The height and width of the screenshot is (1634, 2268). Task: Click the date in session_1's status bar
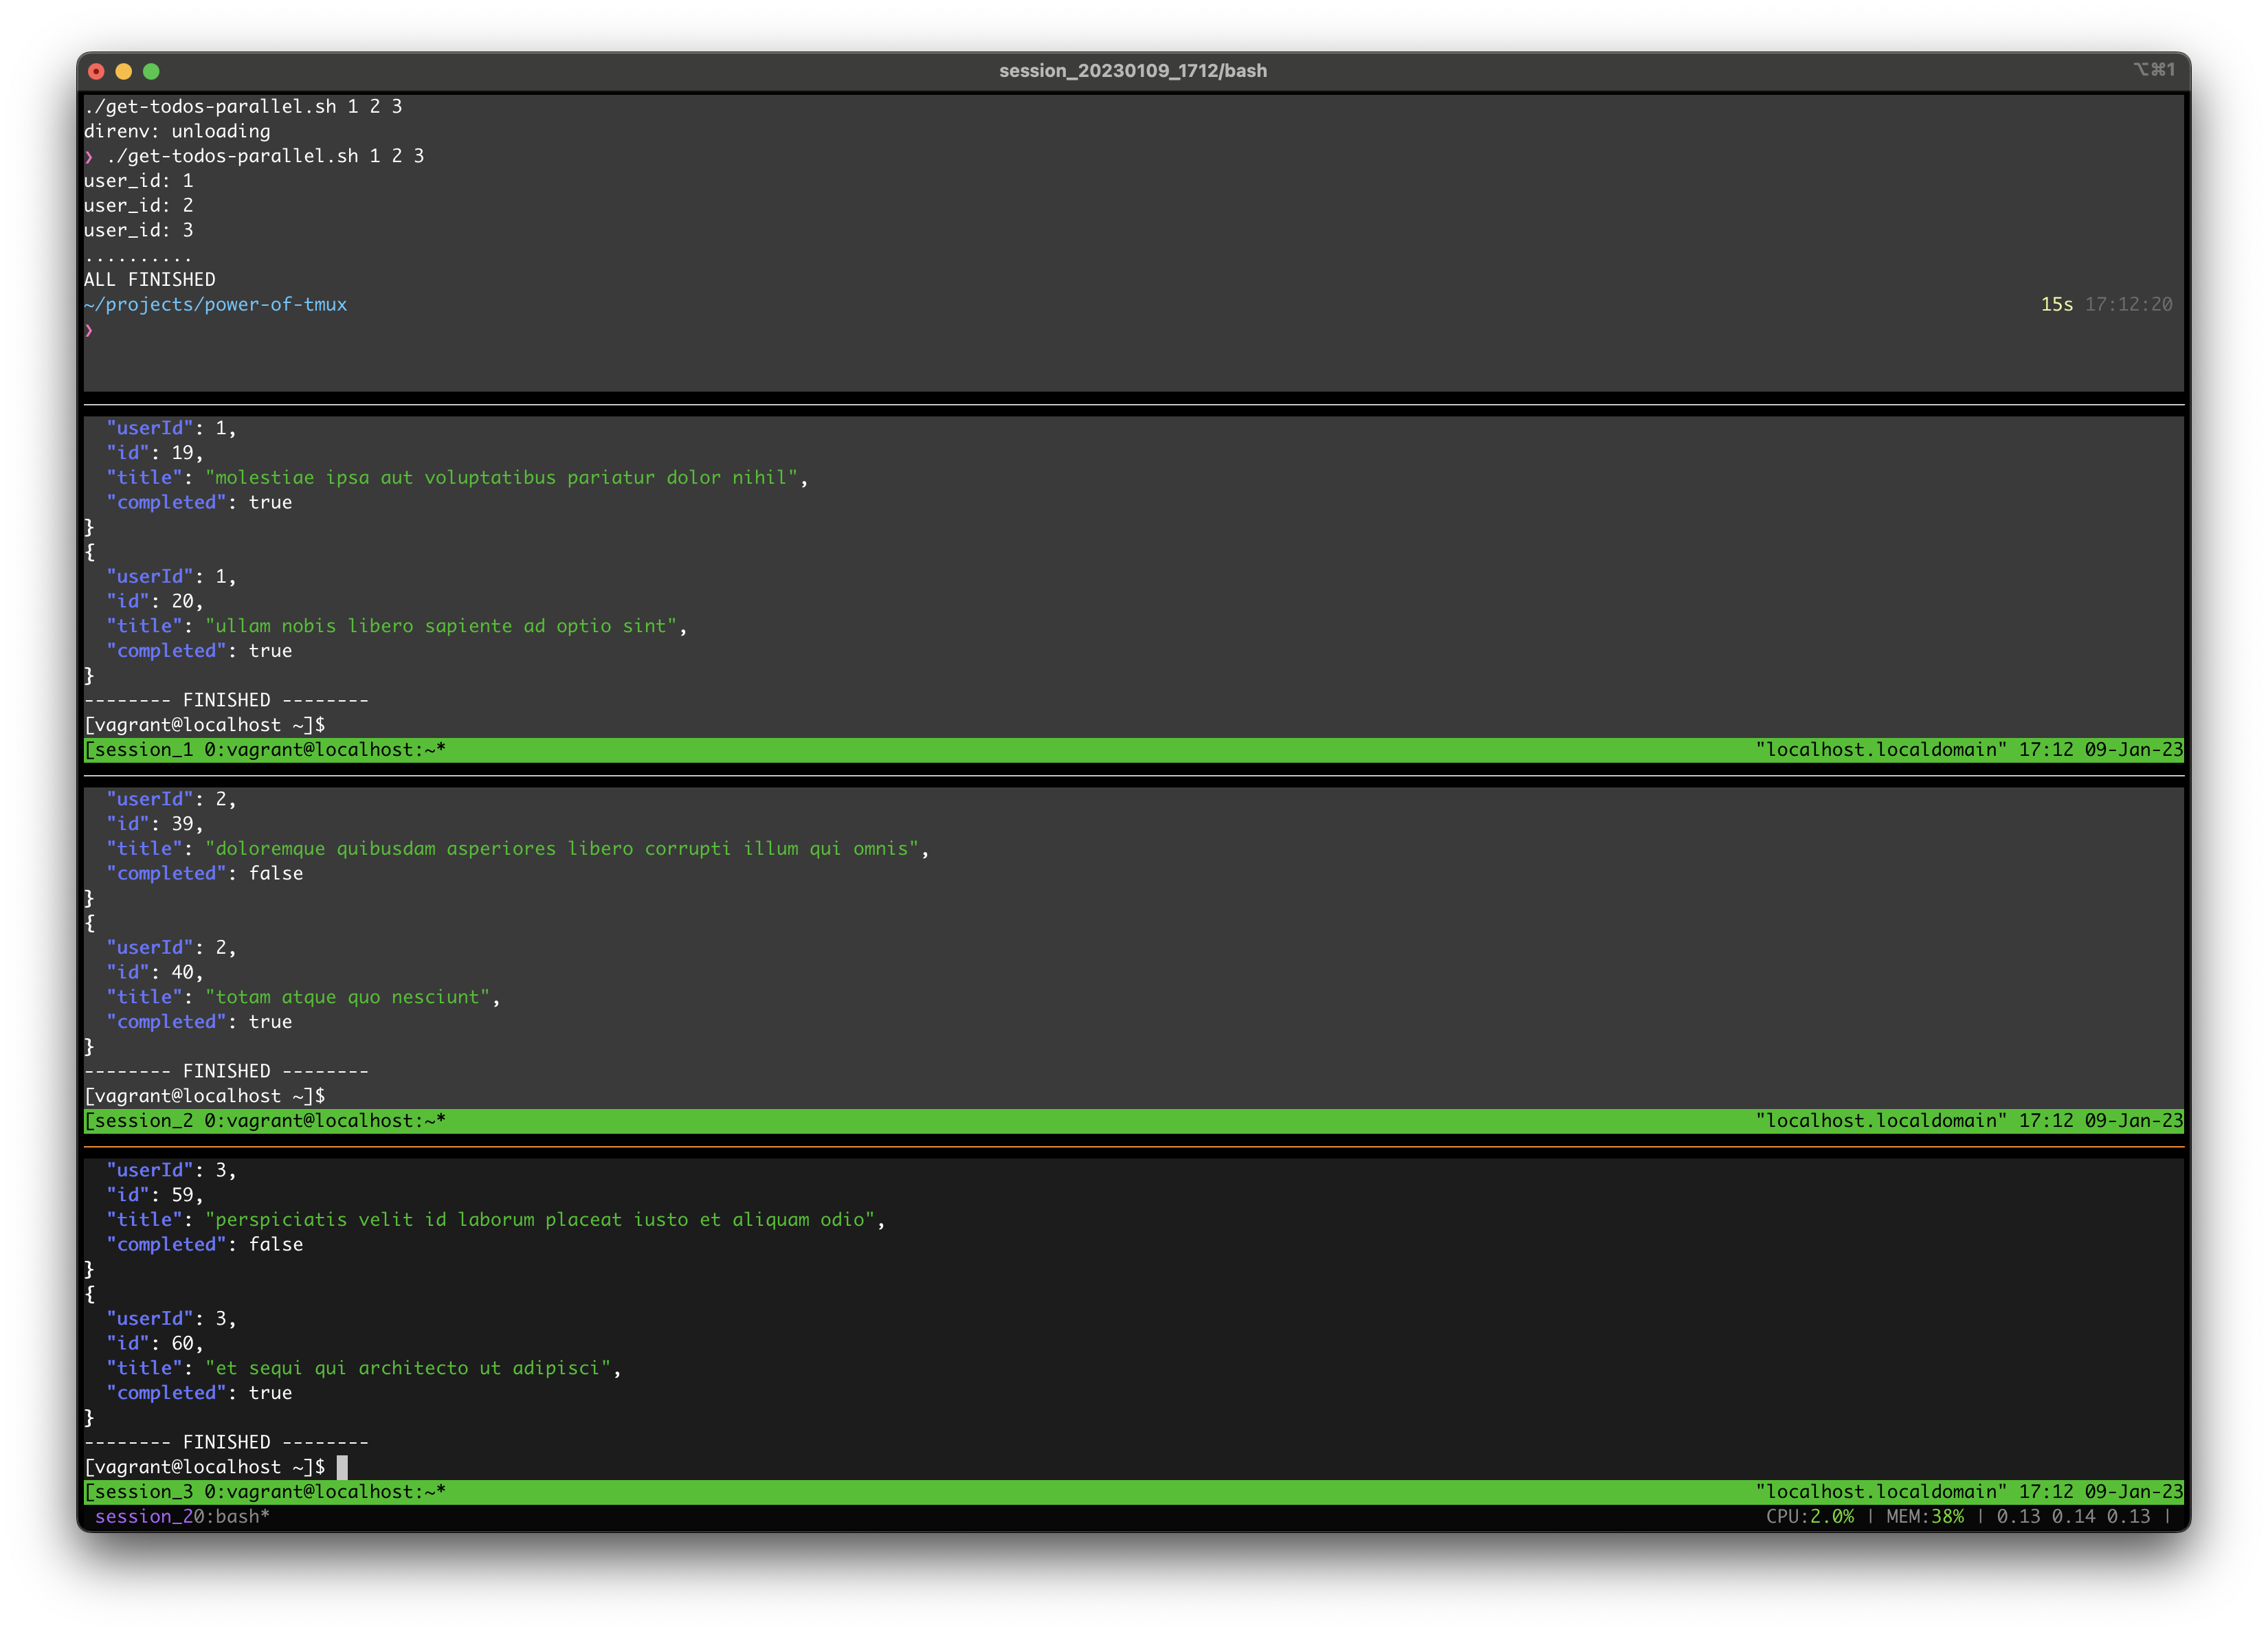(x=2133, y=750)
